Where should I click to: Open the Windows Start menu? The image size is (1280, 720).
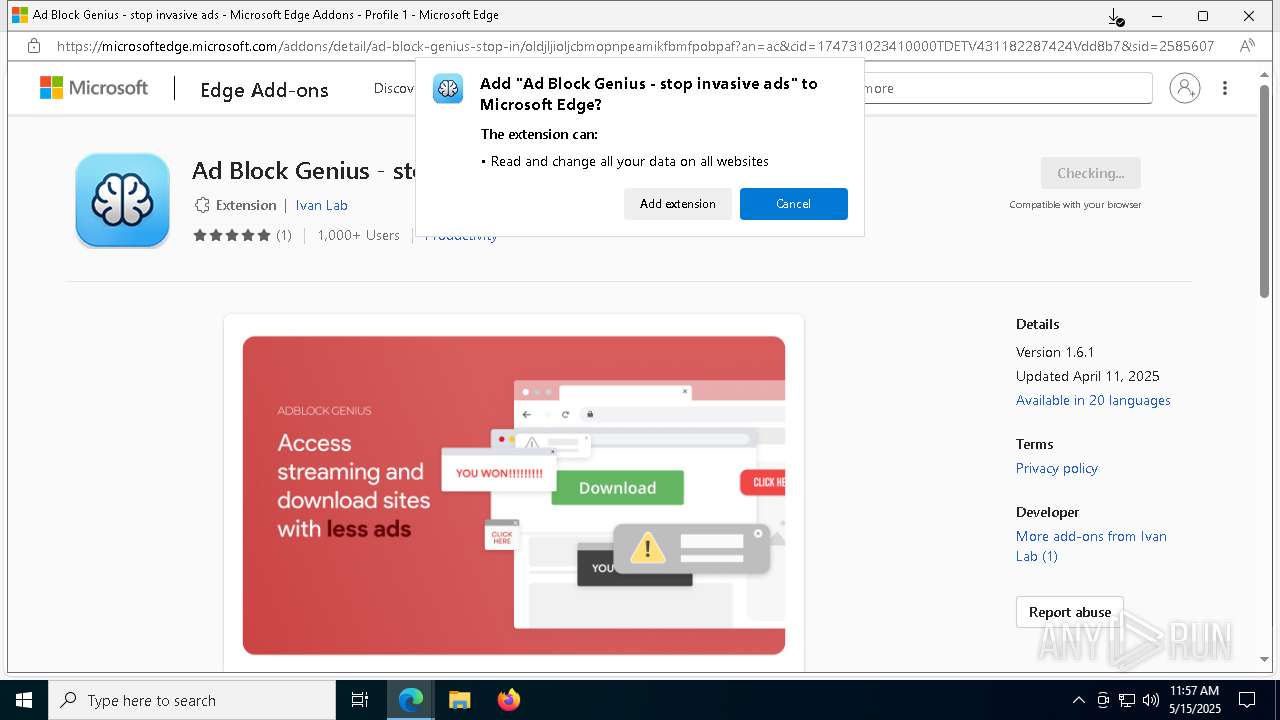tap(24, 700)
